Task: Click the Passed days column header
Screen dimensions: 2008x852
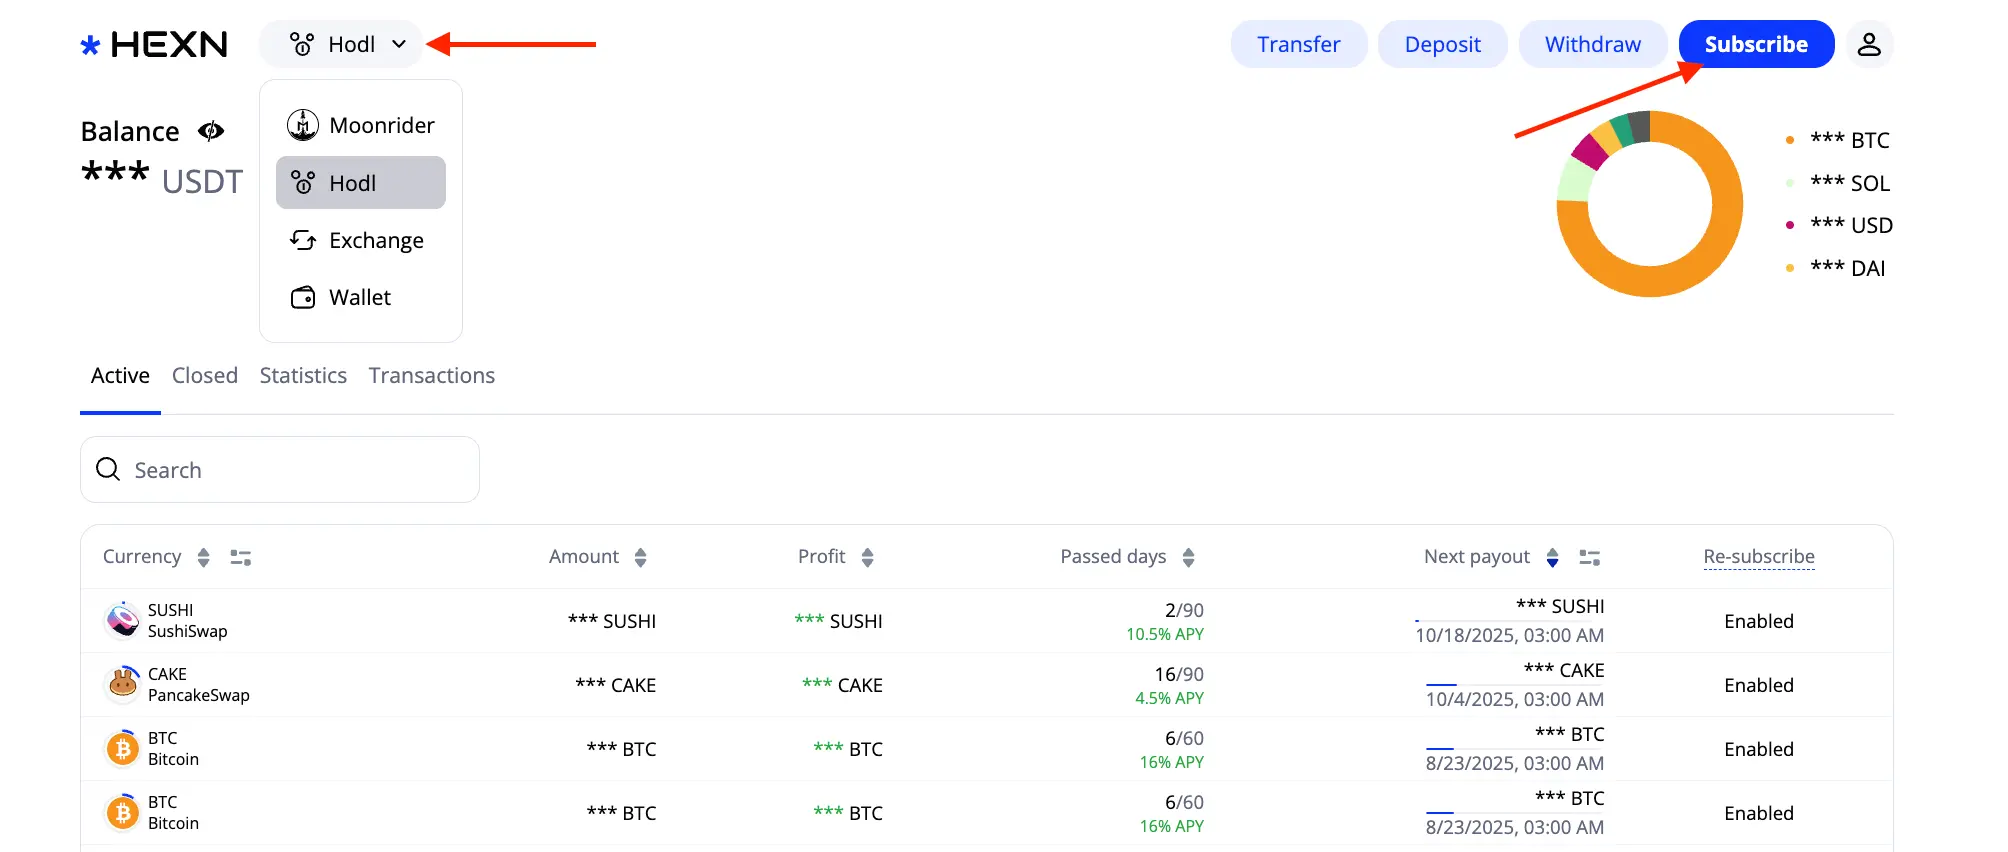Action: click(x=1113, y=557)
